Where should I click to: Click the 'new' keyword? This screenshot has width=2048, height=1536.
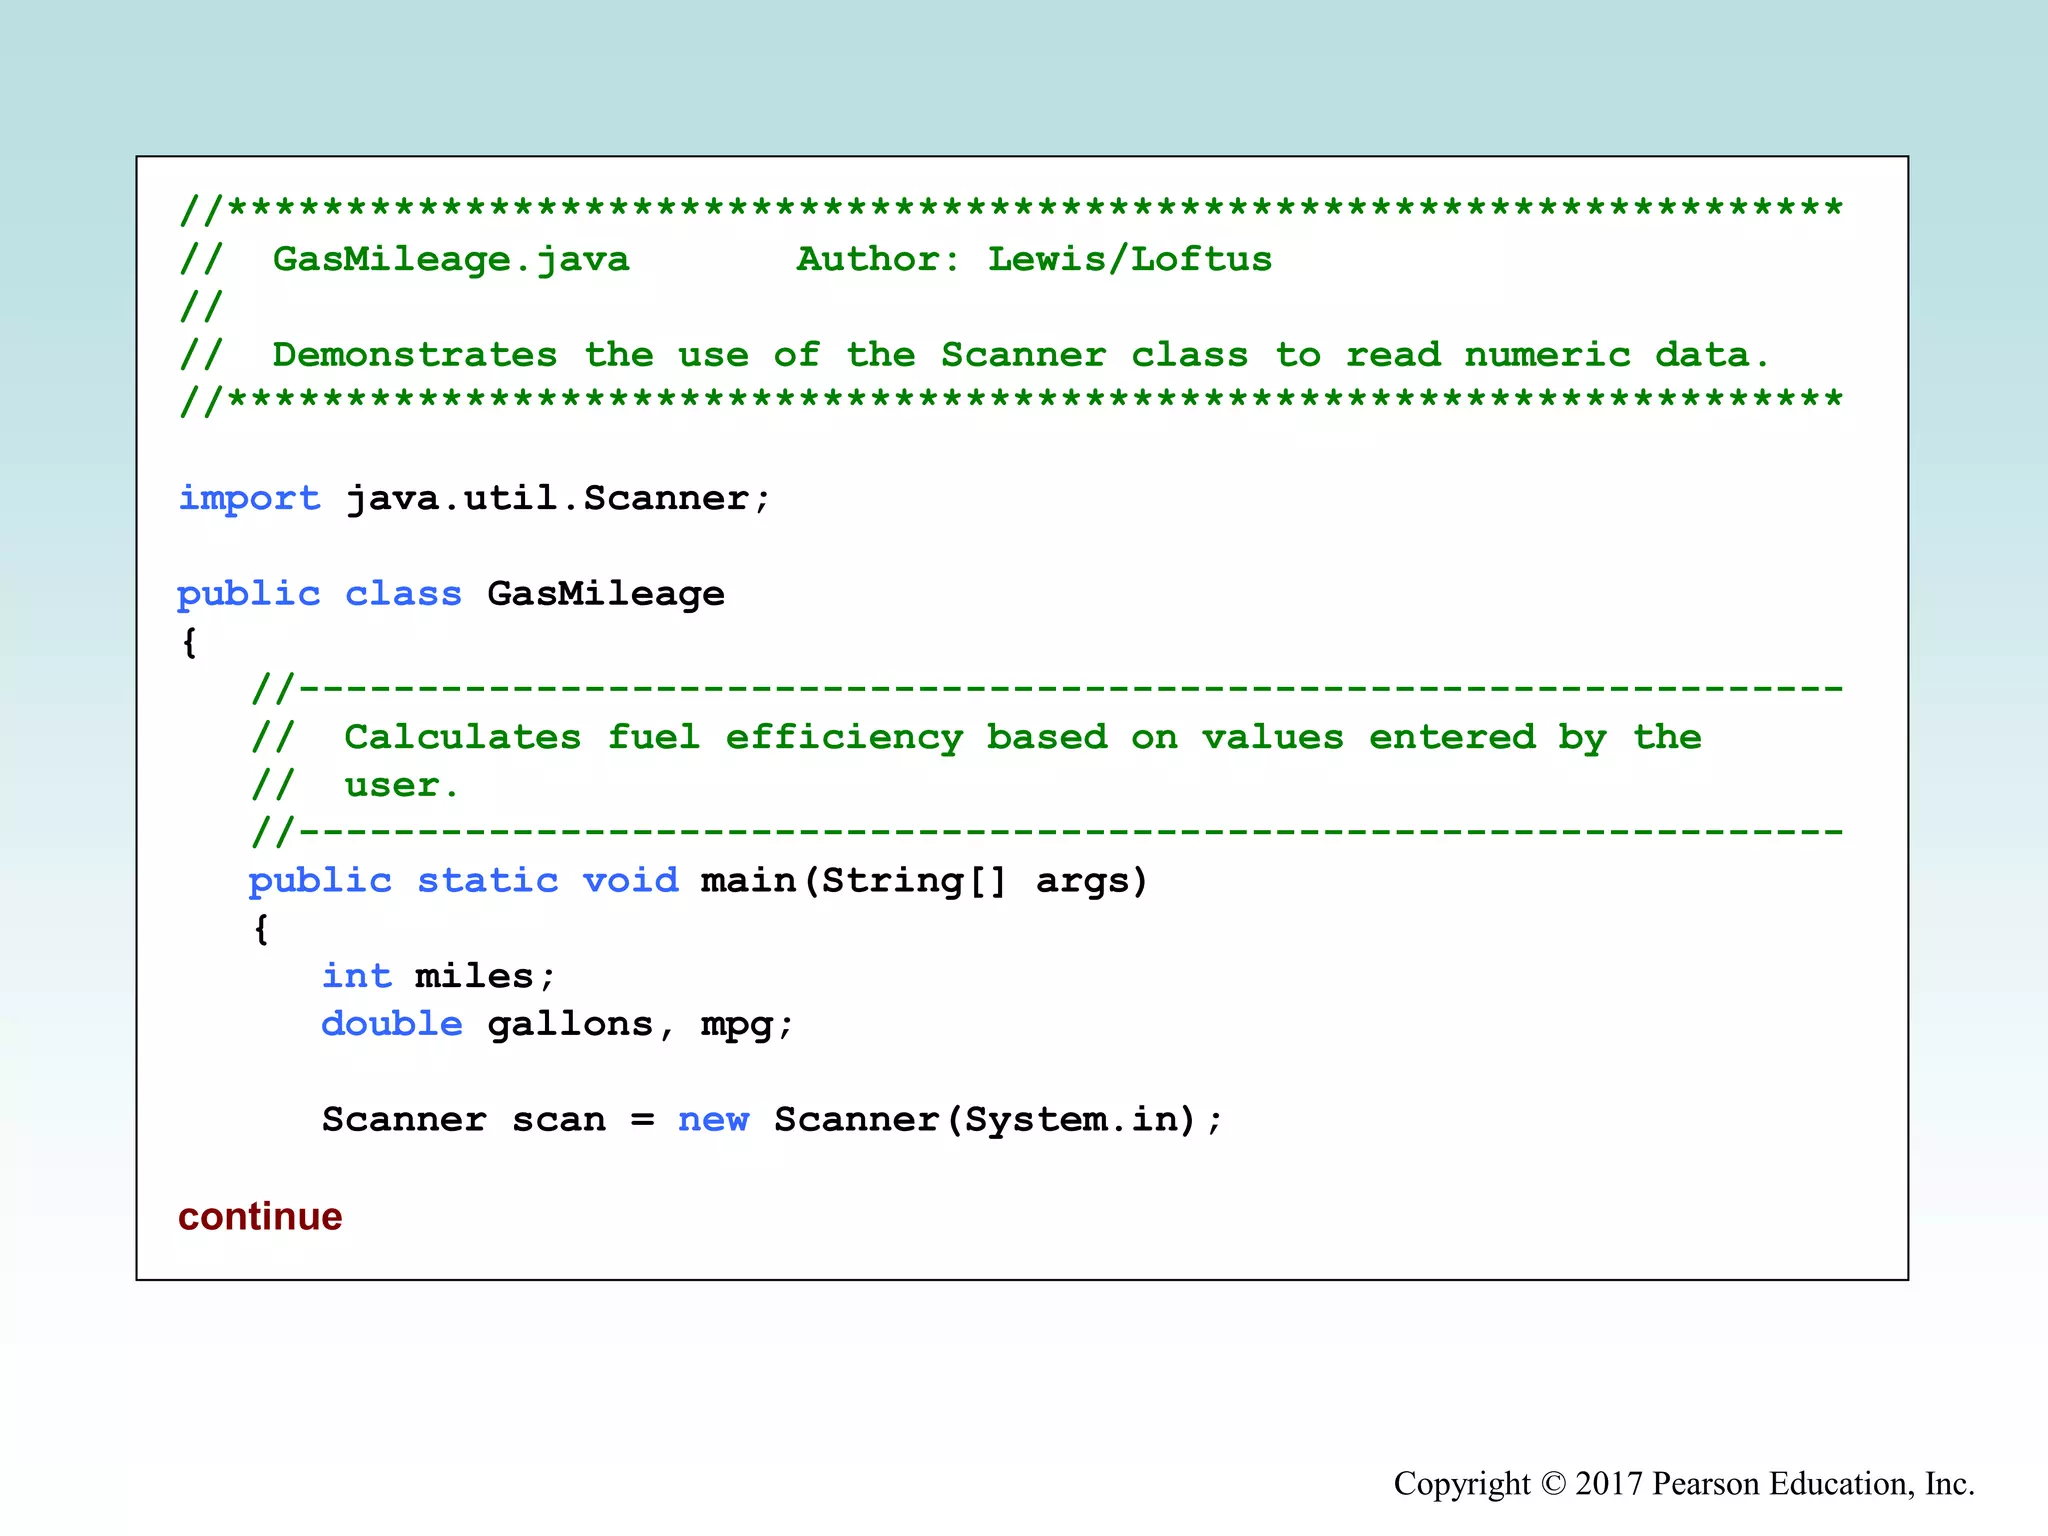tap(713, 1120)
